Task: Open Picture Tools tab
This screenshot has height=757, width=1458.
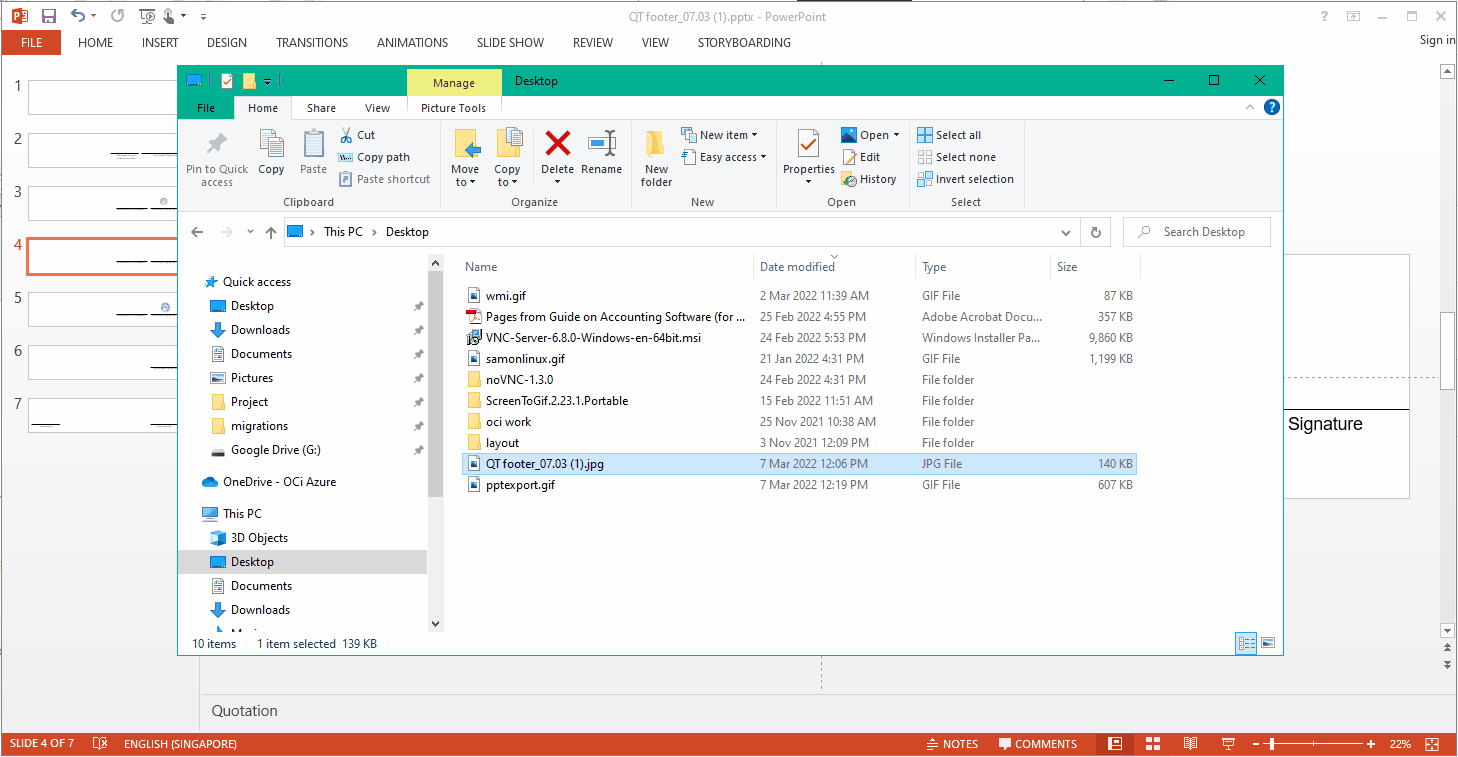Action: tap(453, 108)
